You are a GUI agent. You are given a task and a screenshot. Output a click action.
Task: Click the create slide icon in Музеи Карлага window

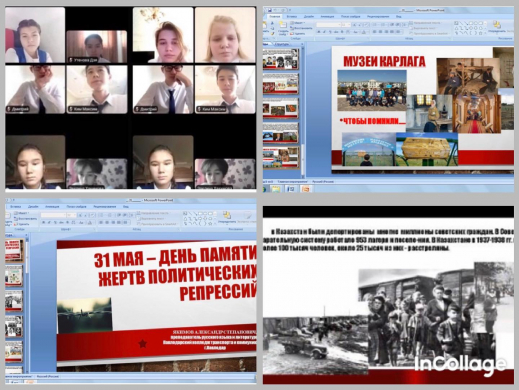tap(284, 25)
